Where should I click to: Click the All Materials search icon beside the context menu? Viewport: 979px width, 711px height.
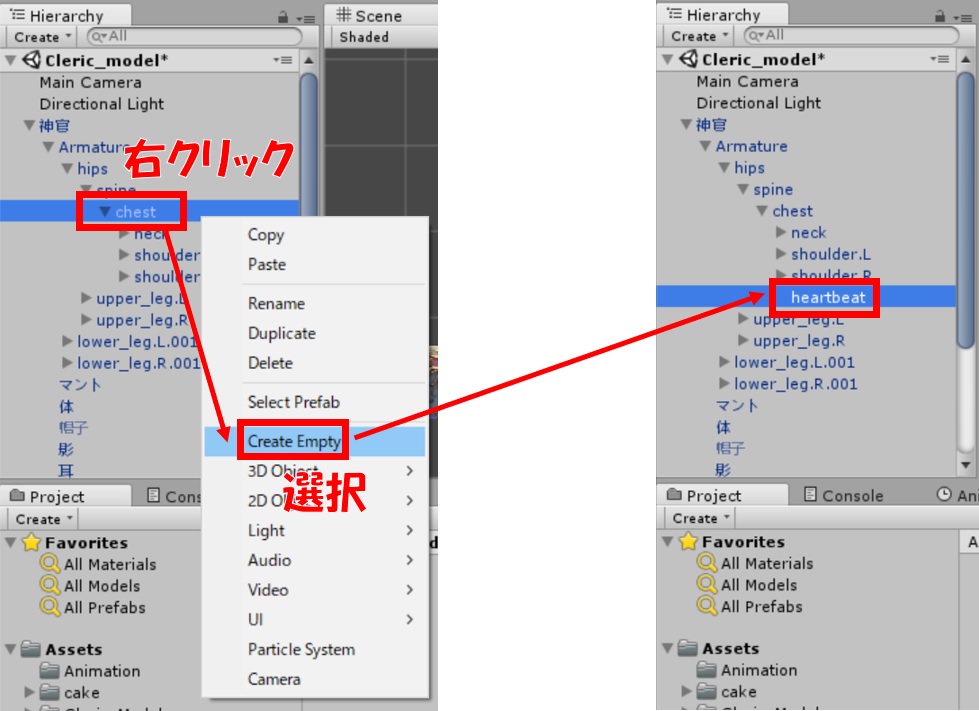pyautogui.click(x=50, y=564)
